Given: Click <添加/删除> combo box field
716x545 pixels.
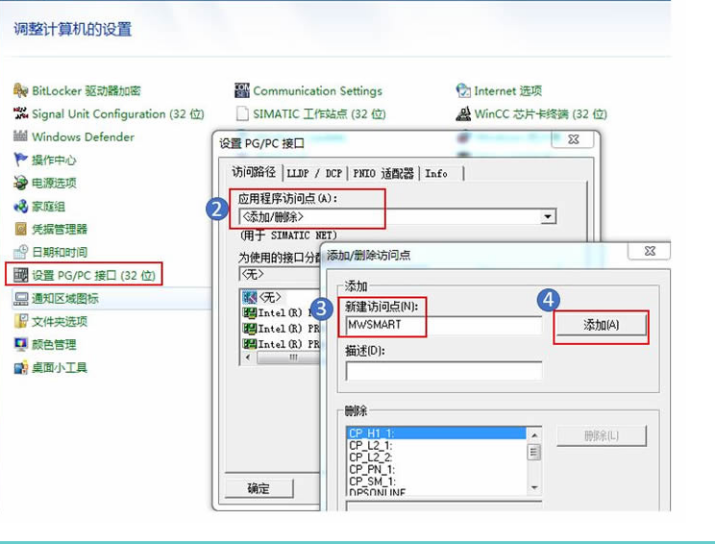Looking at the screenshot, I should pos(397,216).
